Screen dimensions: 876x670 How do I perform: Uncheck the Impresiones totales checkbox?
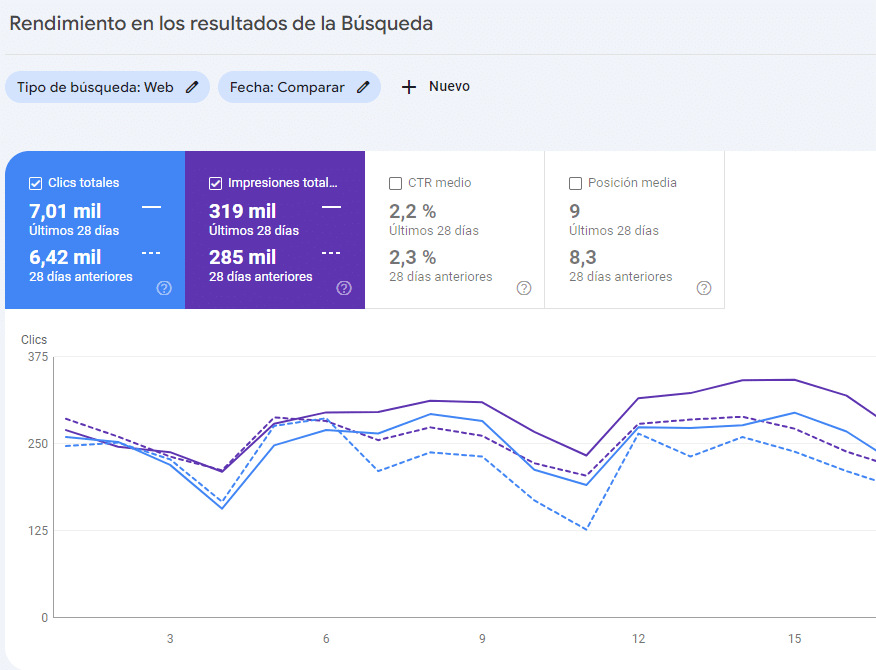pos(216,184)
